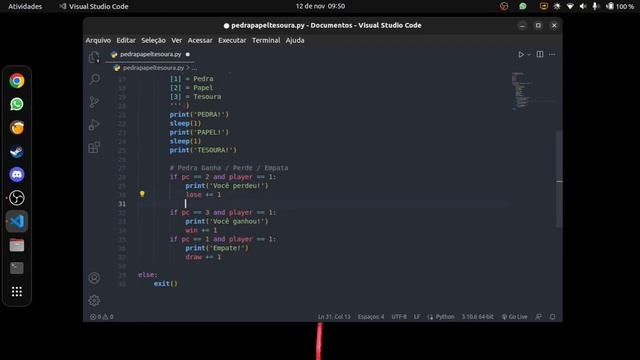
Task: Open Discord from the dock
Action: [17, 175]
